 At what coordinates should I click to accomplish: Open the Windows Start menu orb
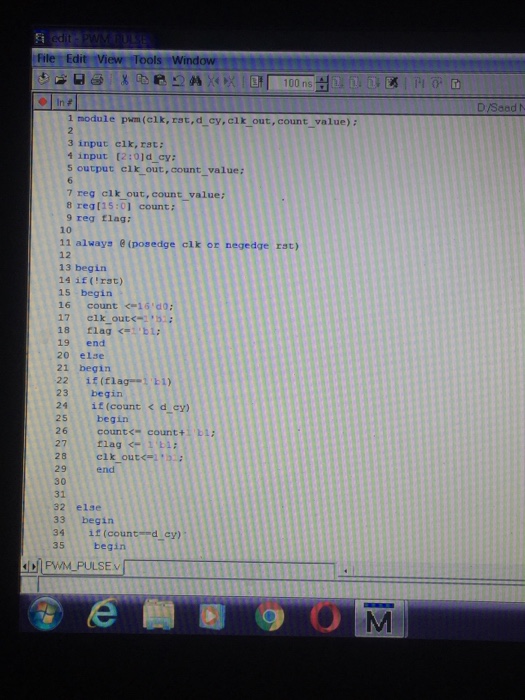[45, 614]
